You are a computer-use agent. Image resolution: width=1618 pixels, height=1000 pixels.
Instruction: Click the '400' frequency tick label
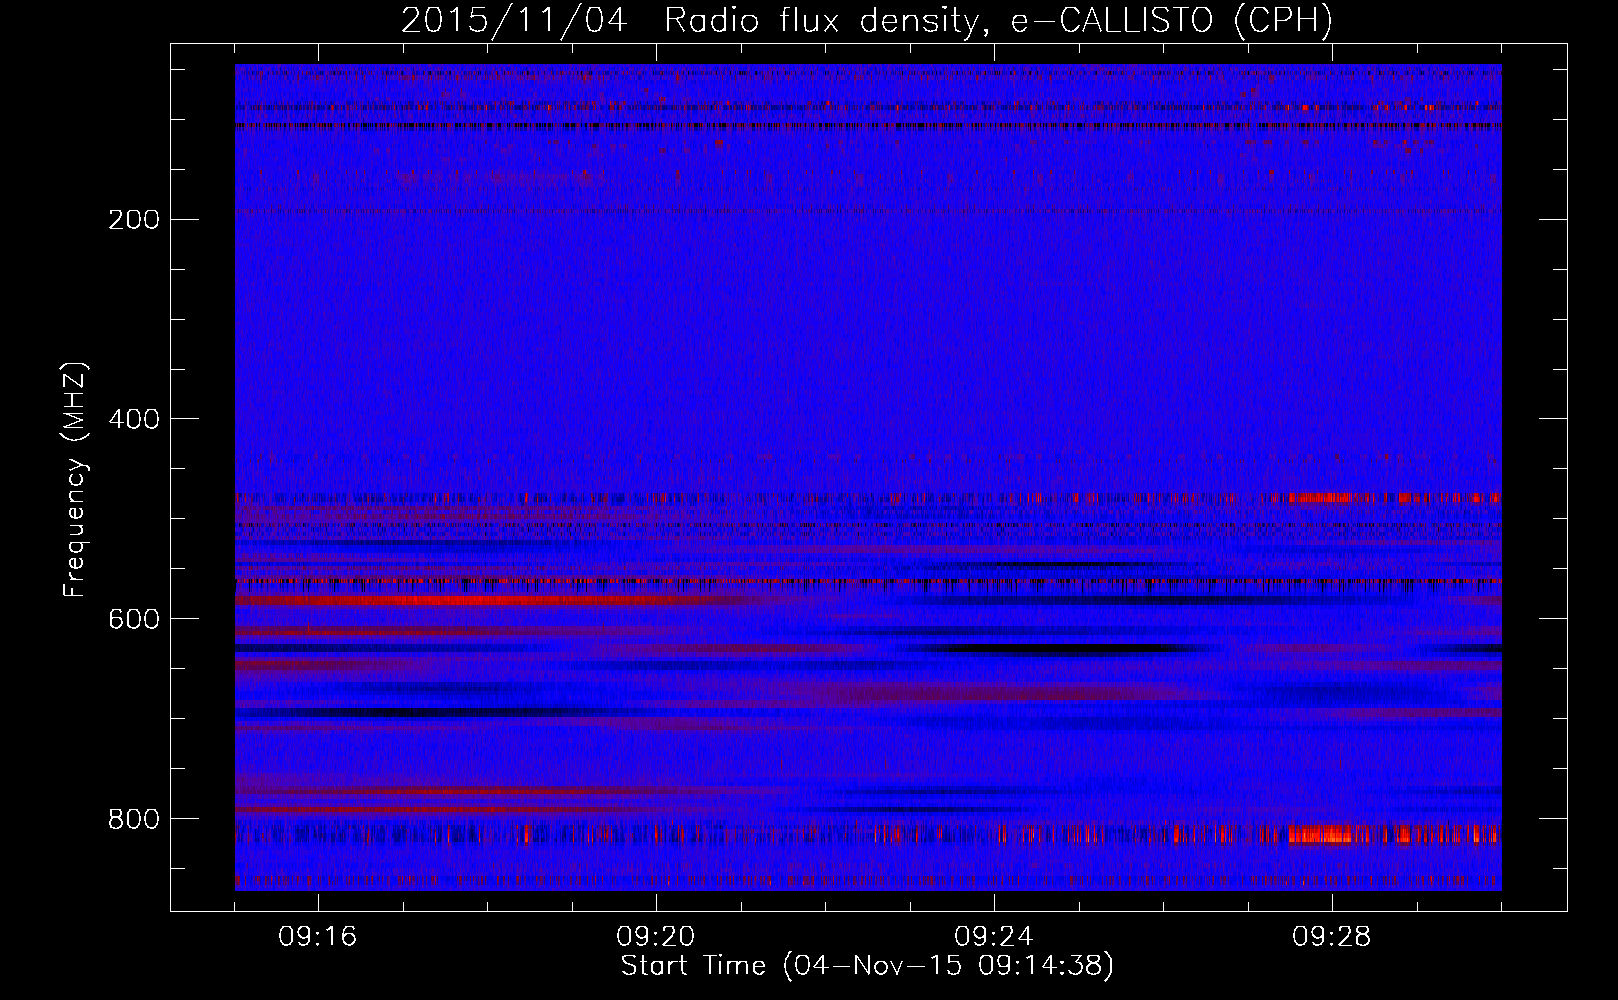[133, 419]
